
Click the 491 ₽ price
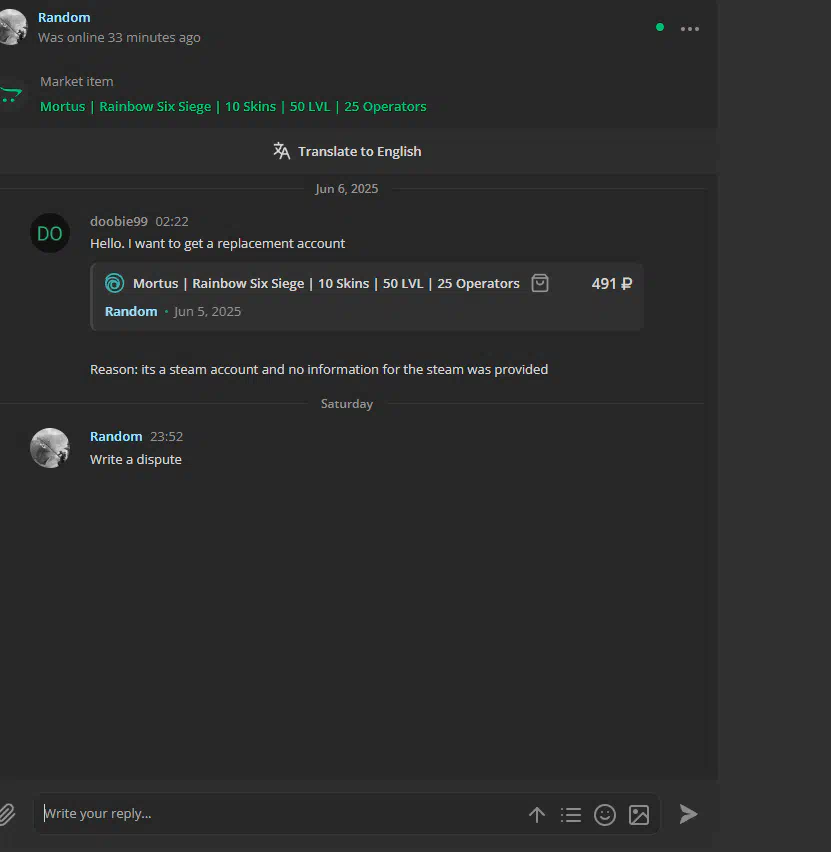[x=612, y=284]
